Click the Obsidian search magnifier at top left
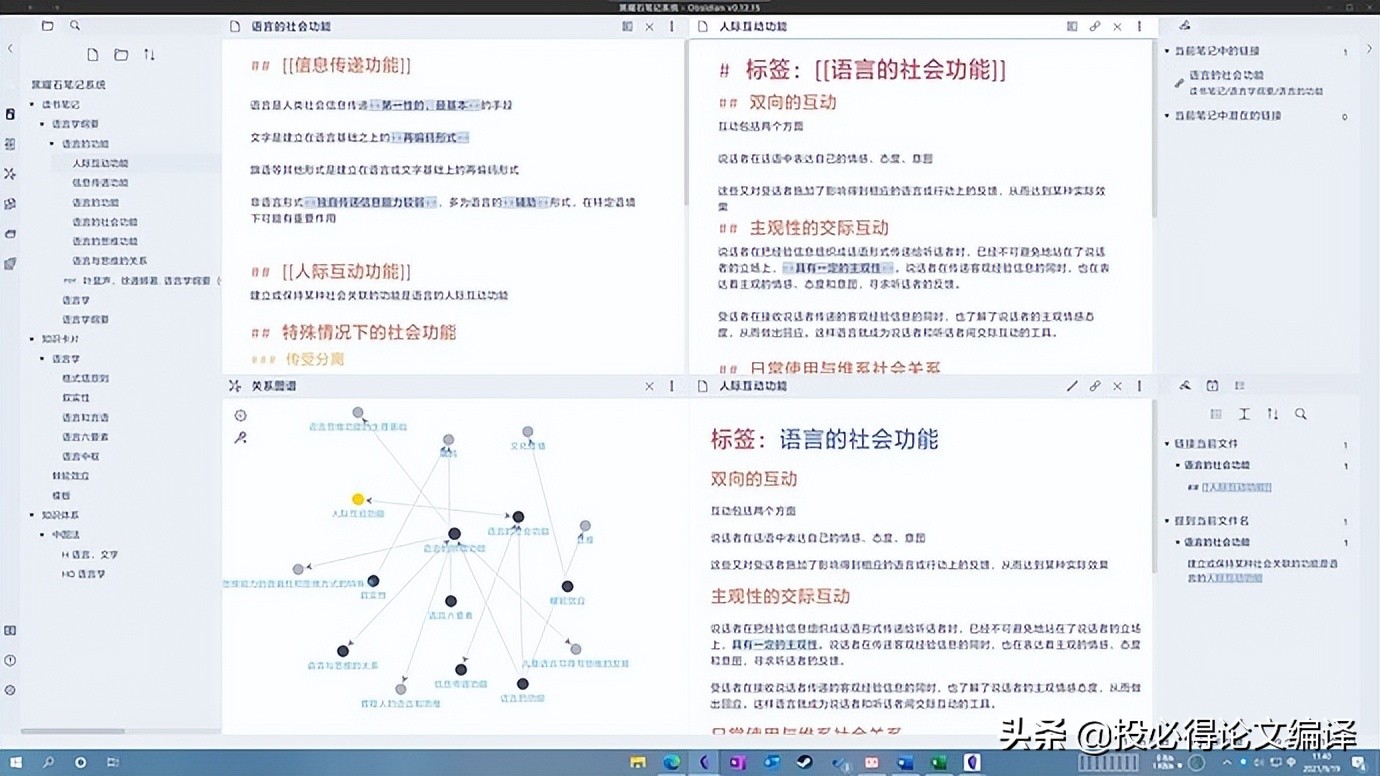This screenshot has height=776, width=1380. (x=75, y=26)
